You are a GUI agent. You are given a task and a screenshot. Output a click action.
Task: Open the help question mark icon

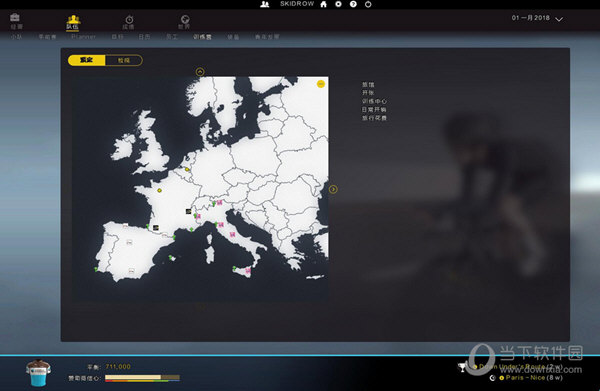pos(353,4)
